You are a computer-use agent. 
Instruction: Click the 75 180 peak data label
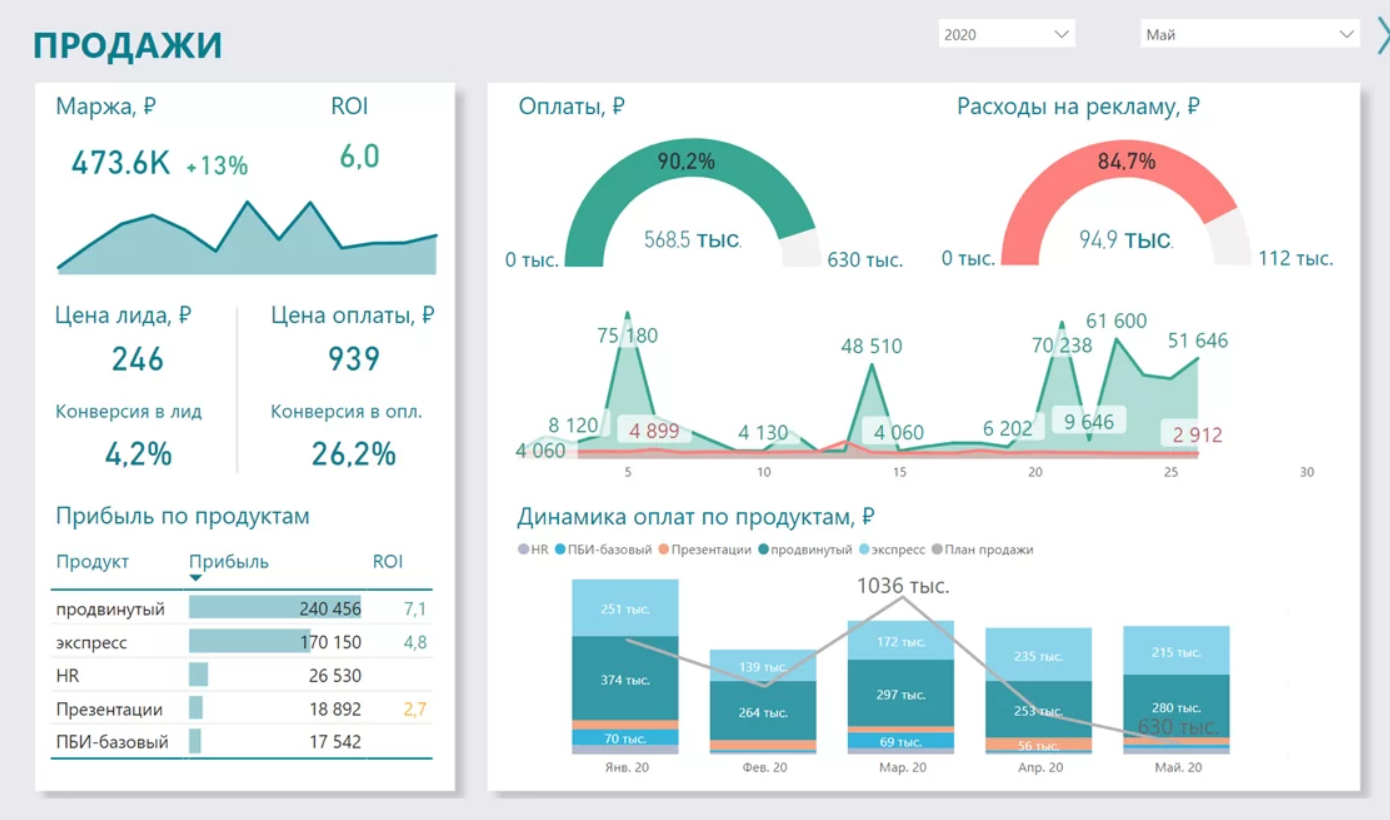pos(627,336)
